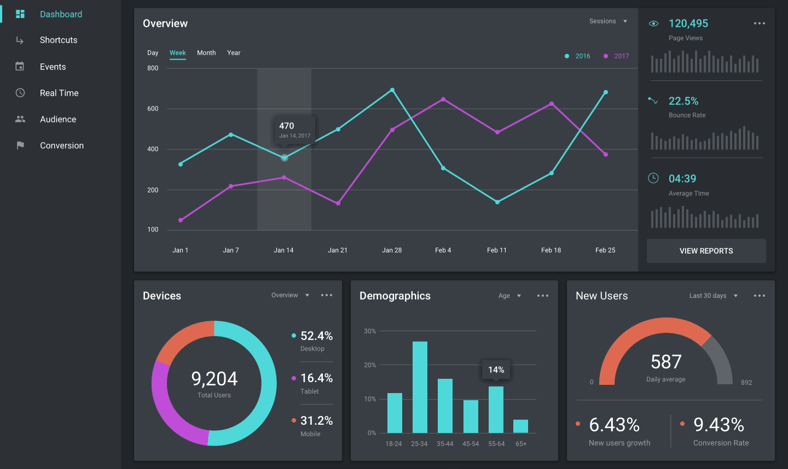Open the Demographics card options menu
The height and width of the screenshot is (469, 788).
(x=543, y=296)
